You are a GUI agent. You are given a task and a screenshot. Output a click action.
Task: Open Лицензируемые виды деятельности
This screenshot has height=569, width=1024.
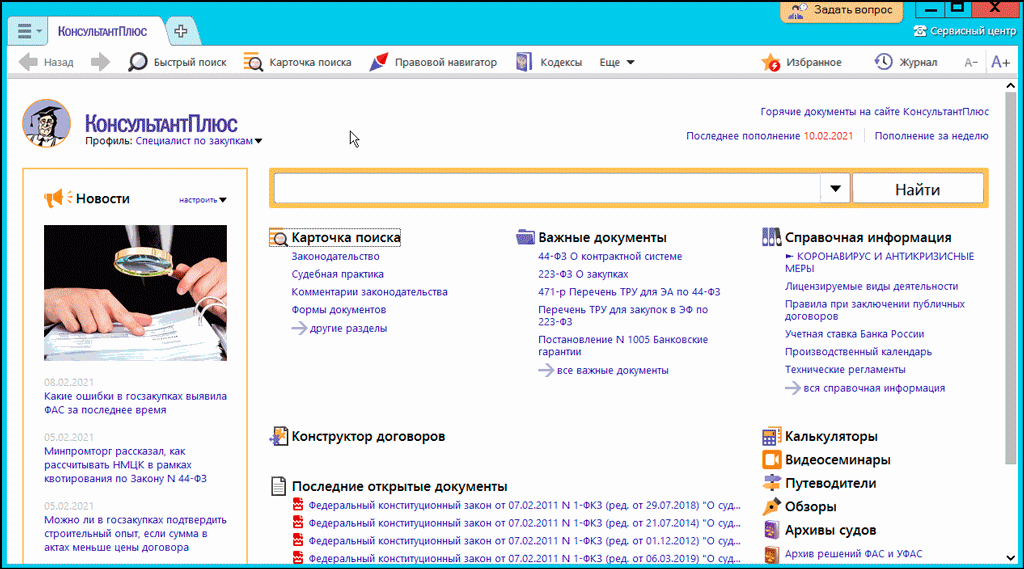(871, 285)
